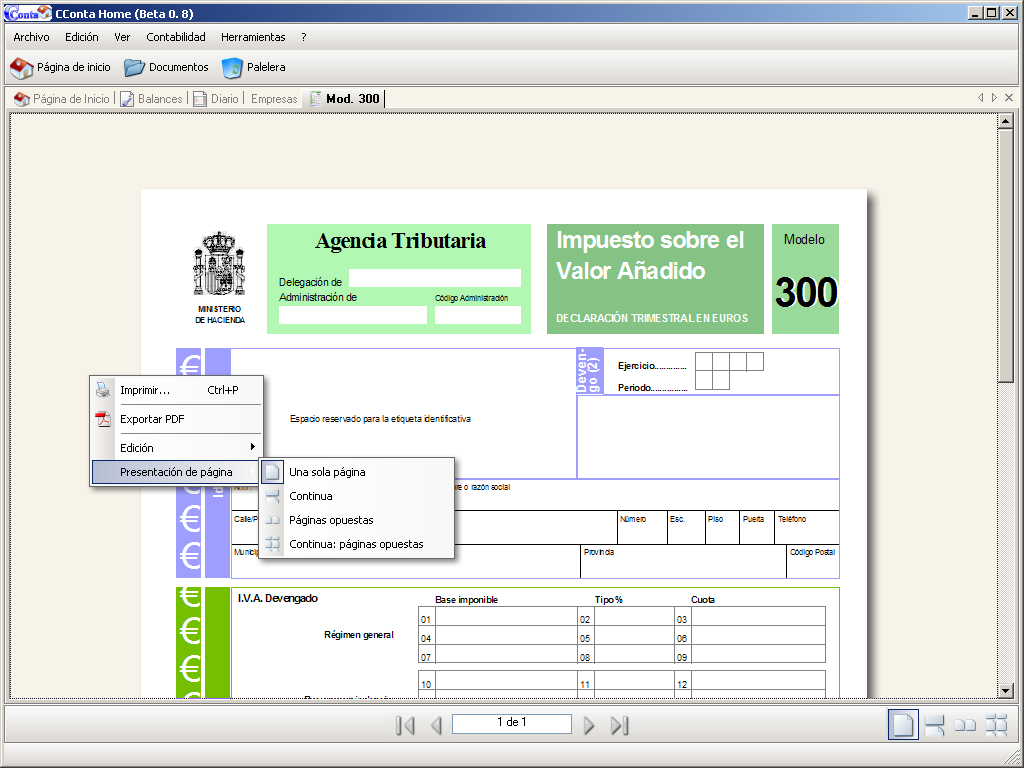Open the Ver menu
This screenshot has width=1024, height=768.
click(122, 37)
